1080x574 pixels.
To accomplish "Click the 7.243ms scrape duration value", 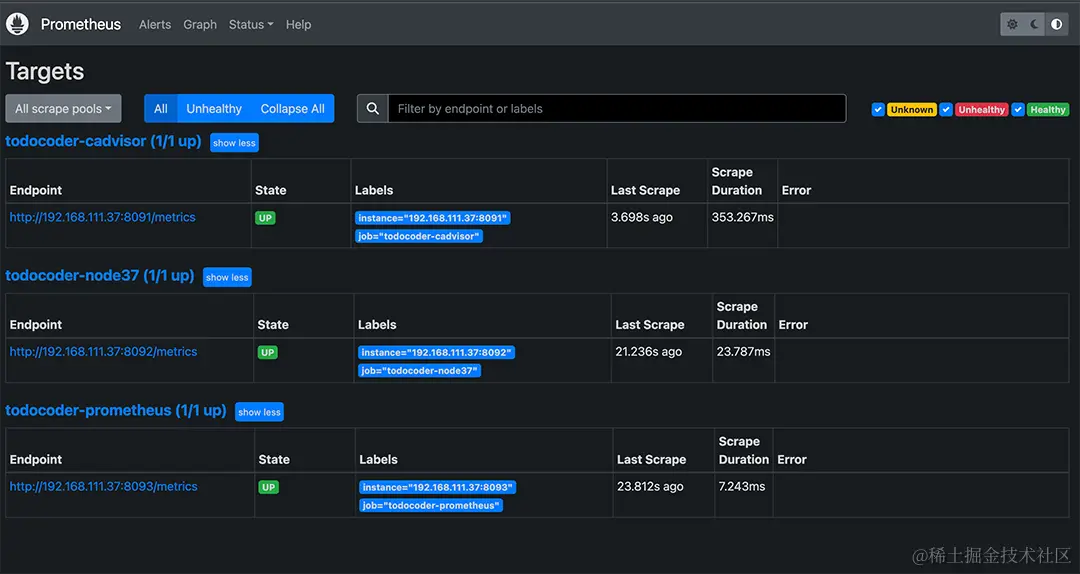I will (742, 486).
